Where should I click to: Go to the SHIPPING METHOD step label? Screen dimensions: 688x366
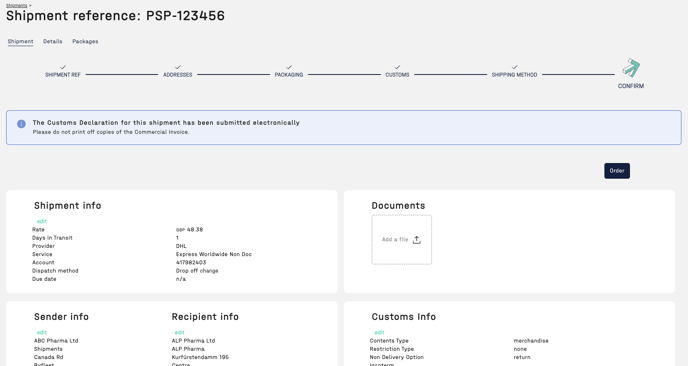[514, 75]
